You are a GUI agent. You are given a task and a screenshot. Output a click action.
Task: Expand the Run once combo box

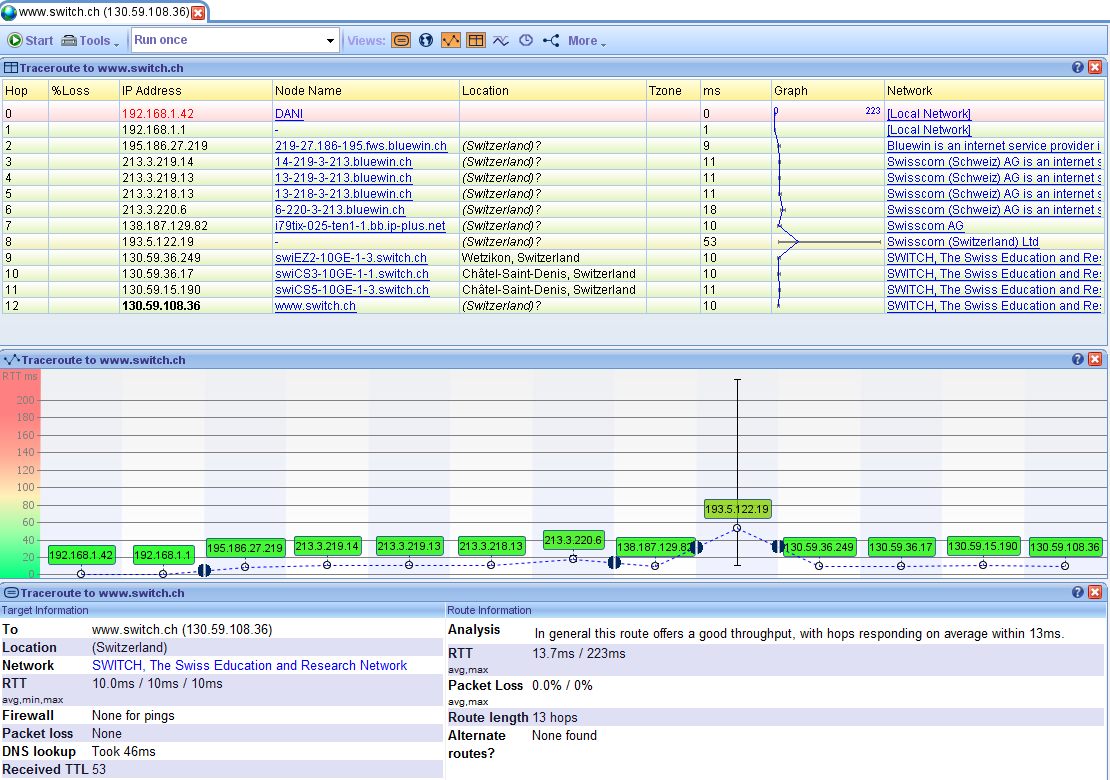[x=331, y=41]
